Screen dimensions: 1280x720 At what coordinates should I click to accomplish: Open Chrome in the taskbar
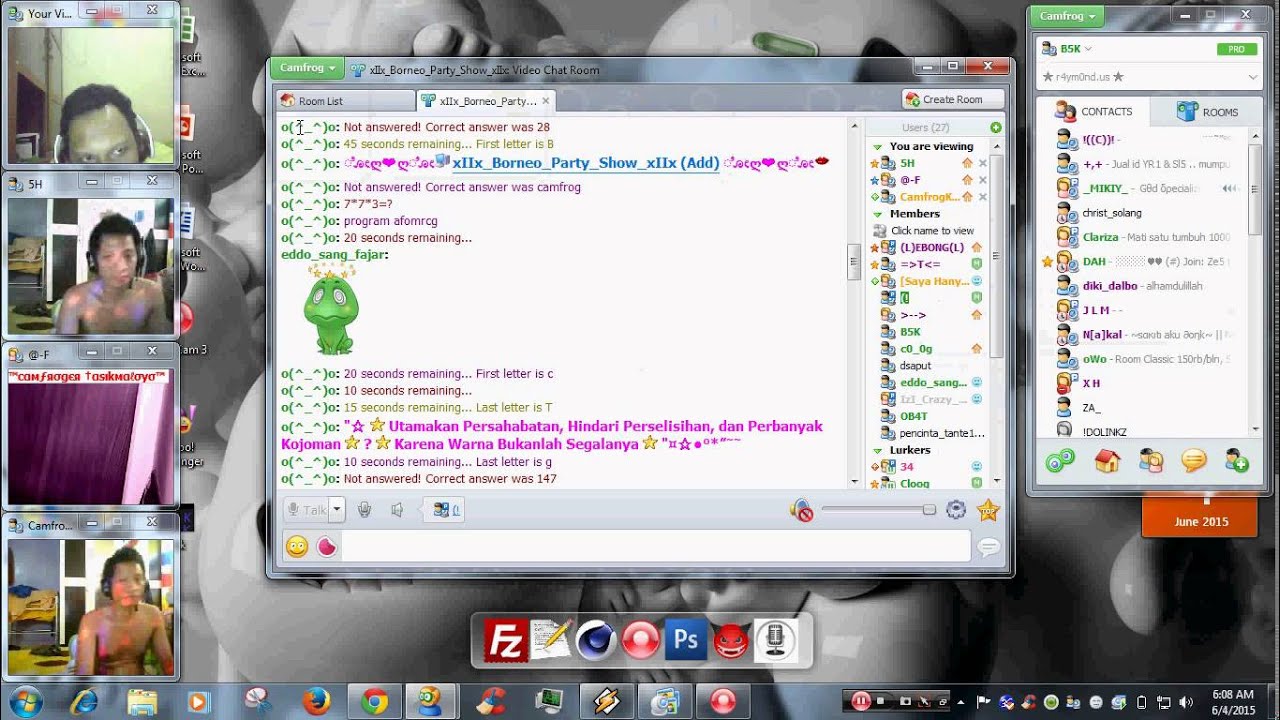coord(375,702)
